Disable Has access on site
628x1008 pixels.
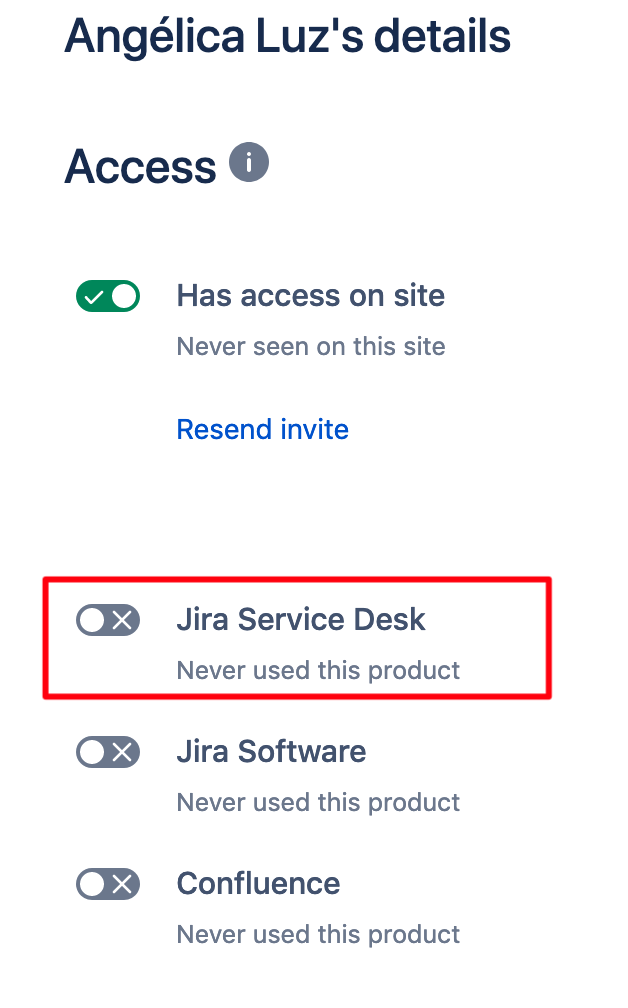pyautogui.click(x=108, y=296)
